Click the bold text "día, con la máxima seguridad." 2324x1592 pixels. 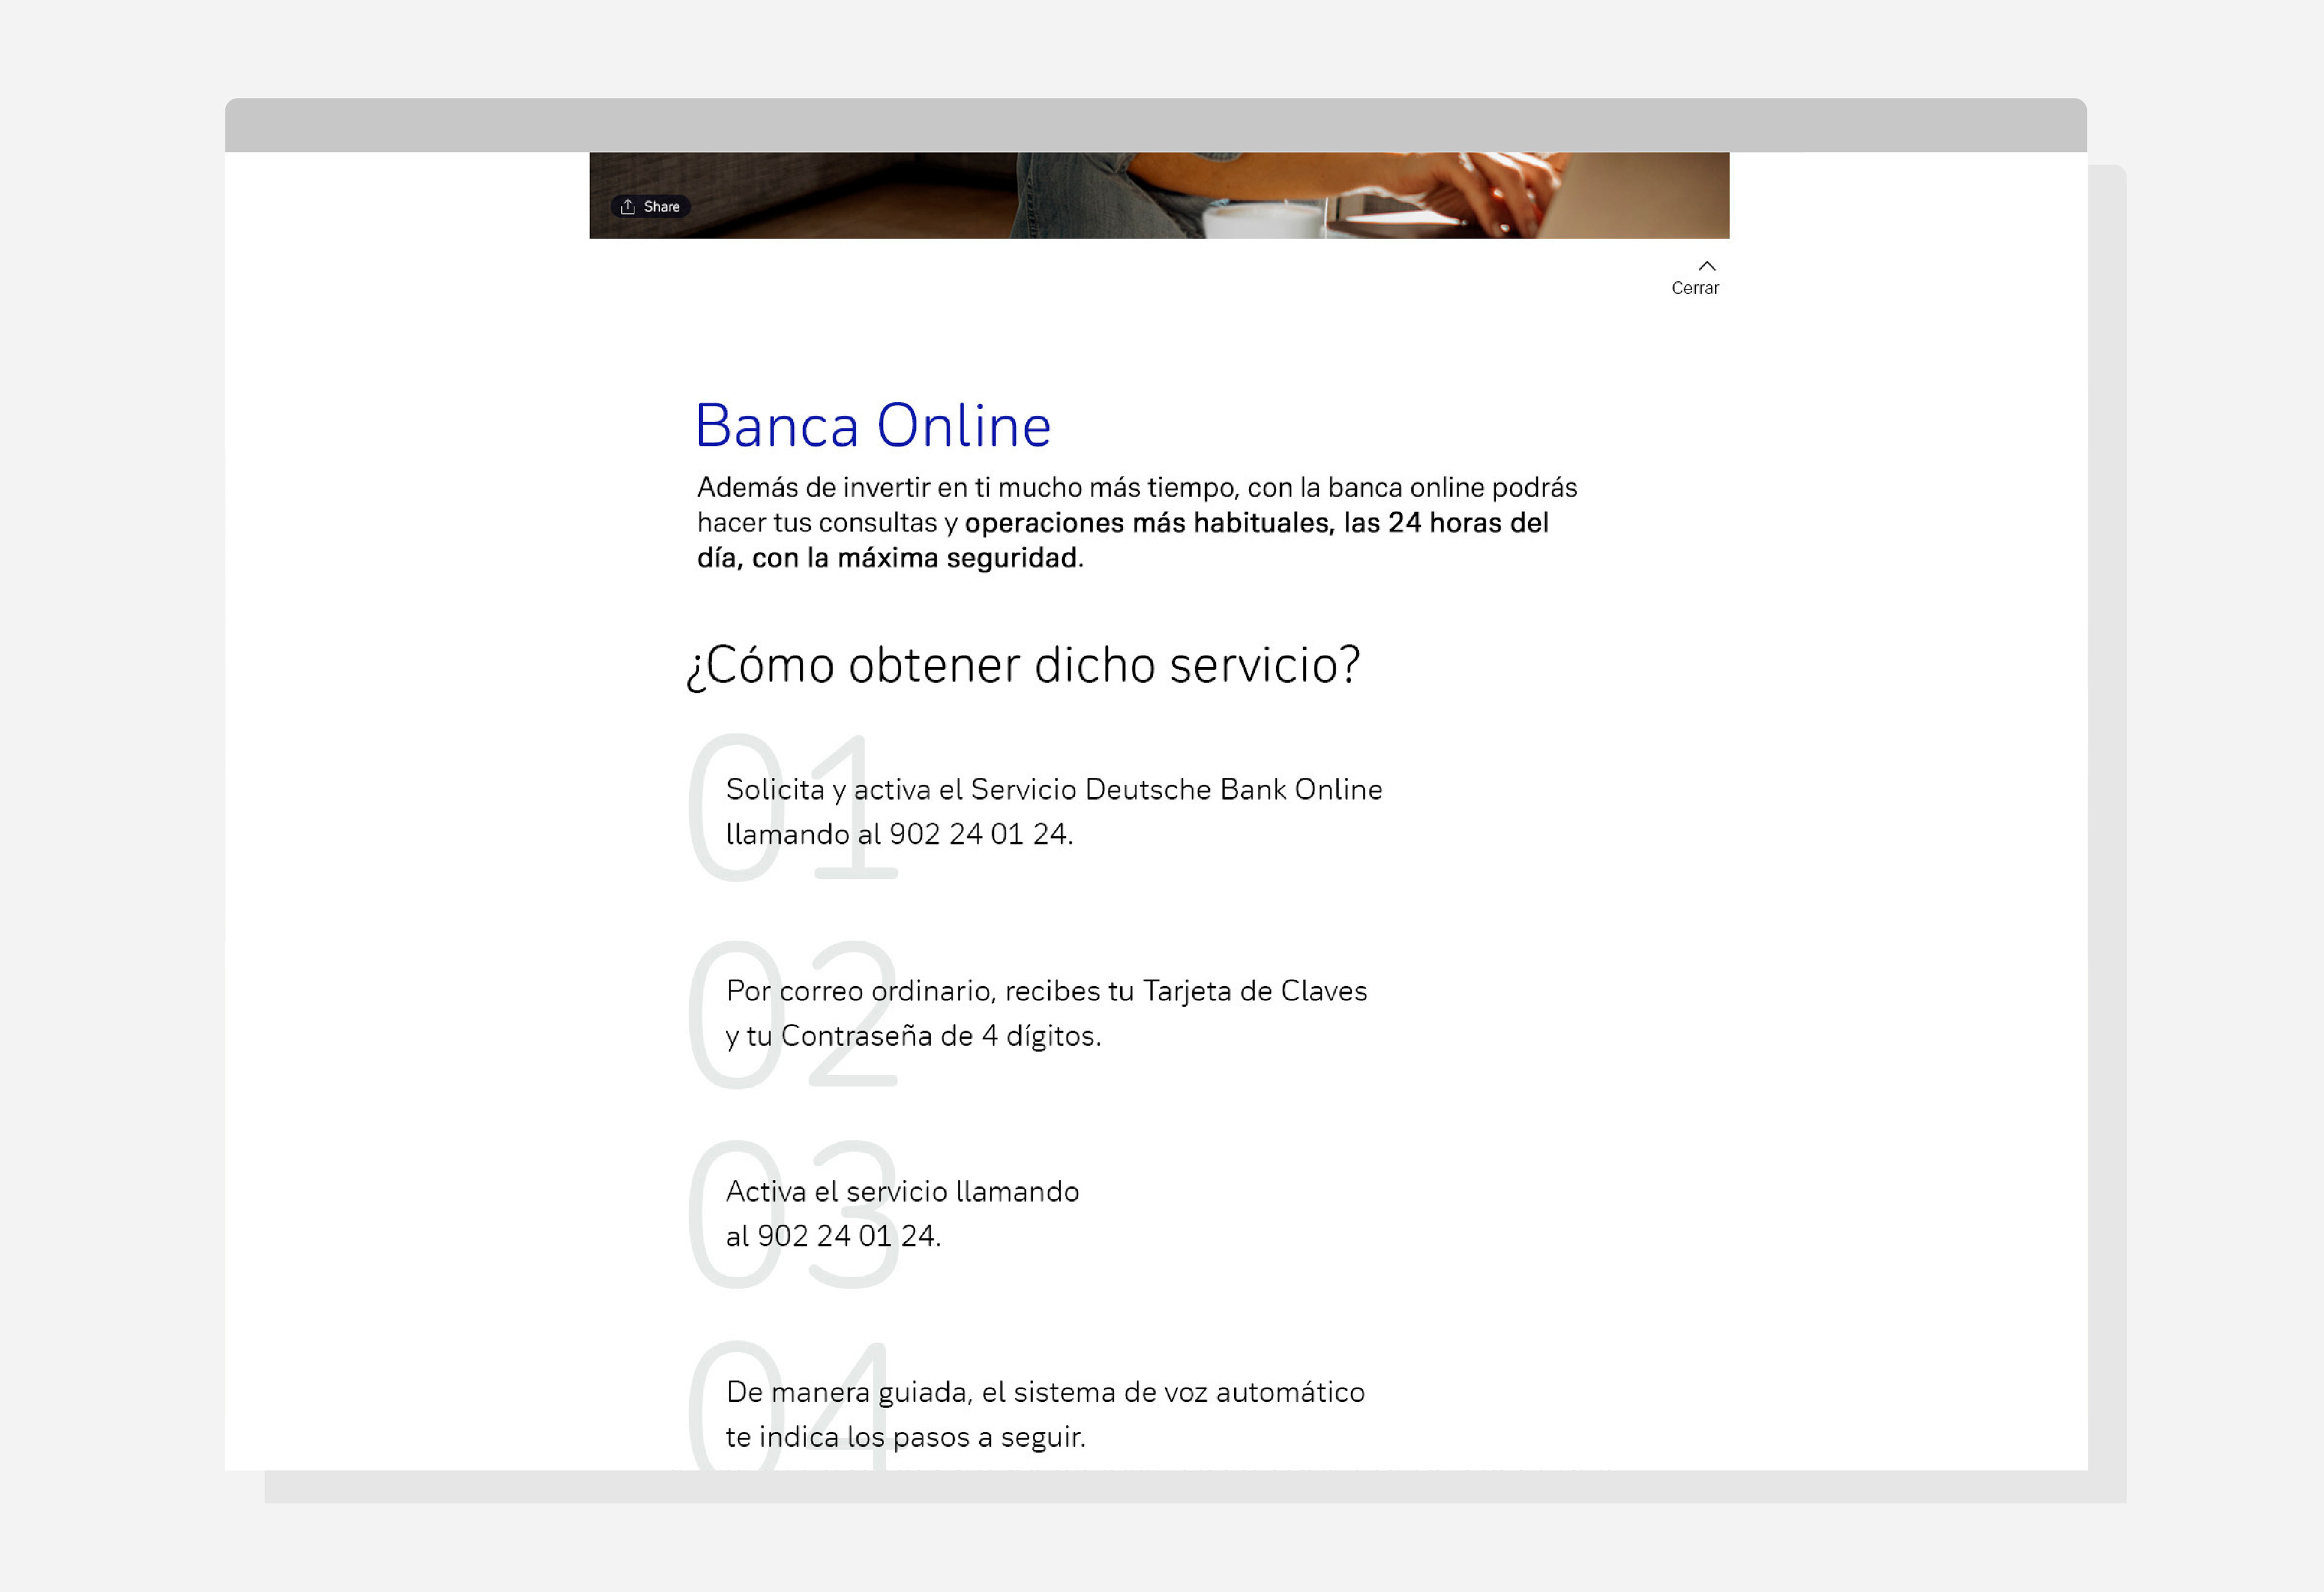[890, 558]
